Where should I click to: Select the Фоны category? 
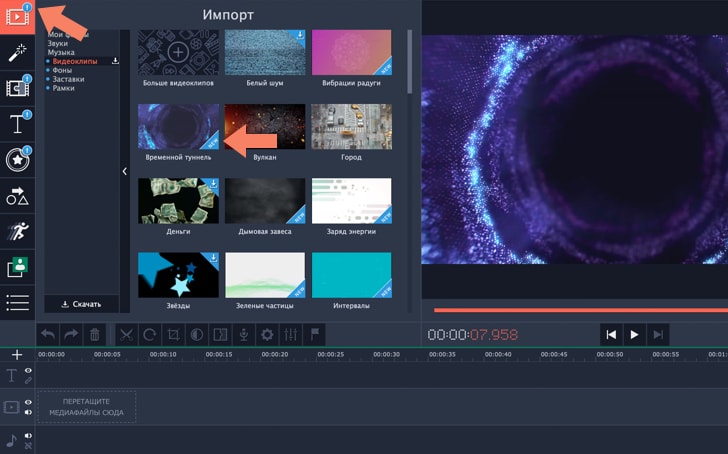62,70
